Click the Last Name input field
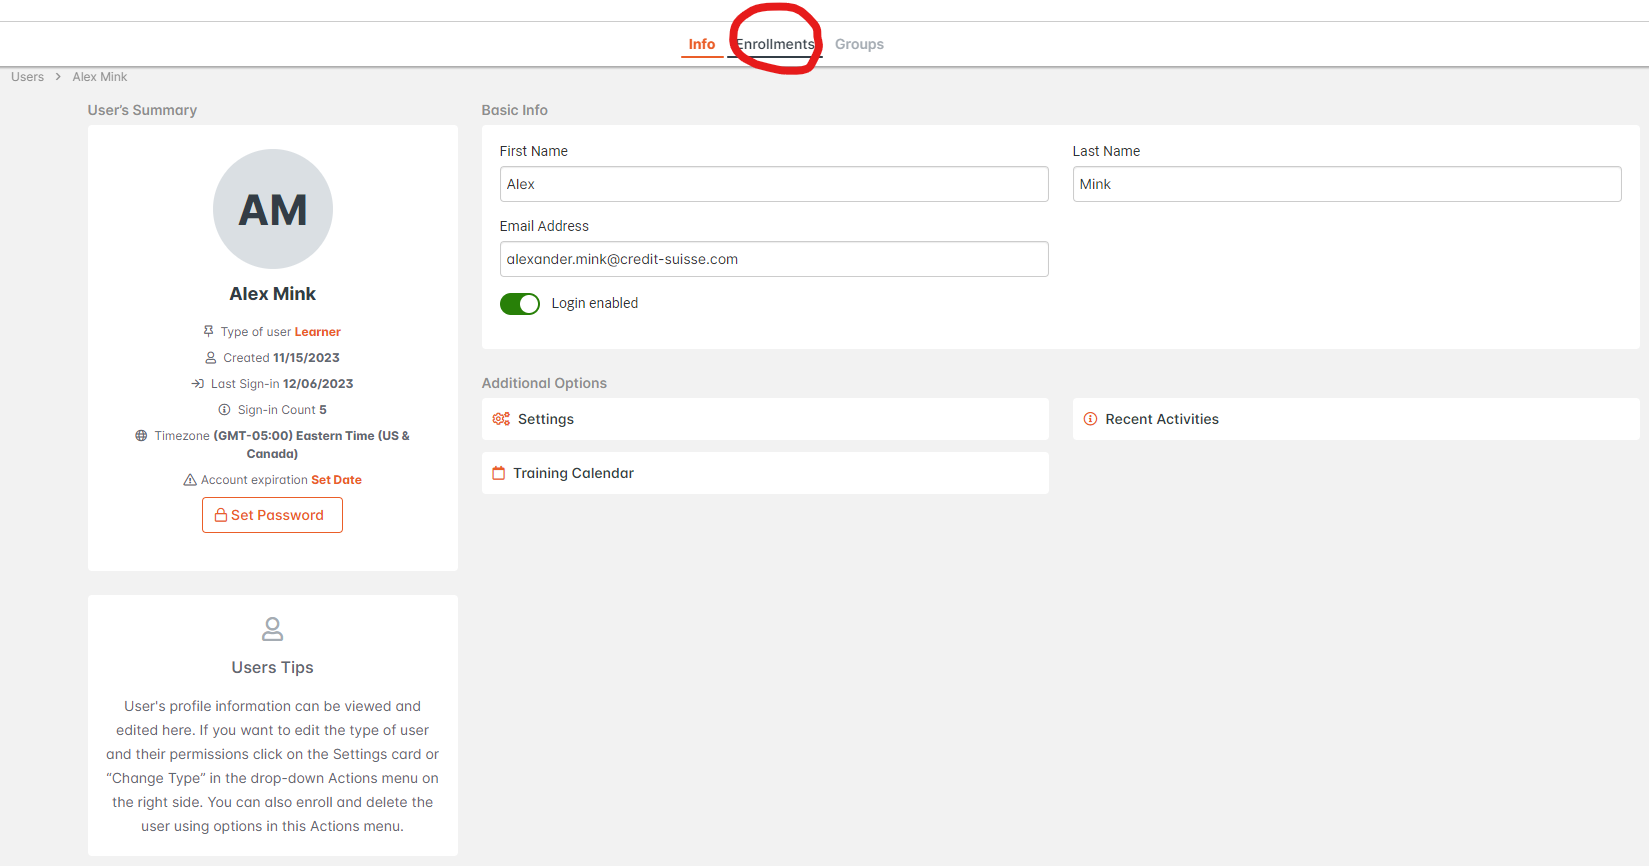This screenshot has width=1649, height=866. tap(1346, 184)
